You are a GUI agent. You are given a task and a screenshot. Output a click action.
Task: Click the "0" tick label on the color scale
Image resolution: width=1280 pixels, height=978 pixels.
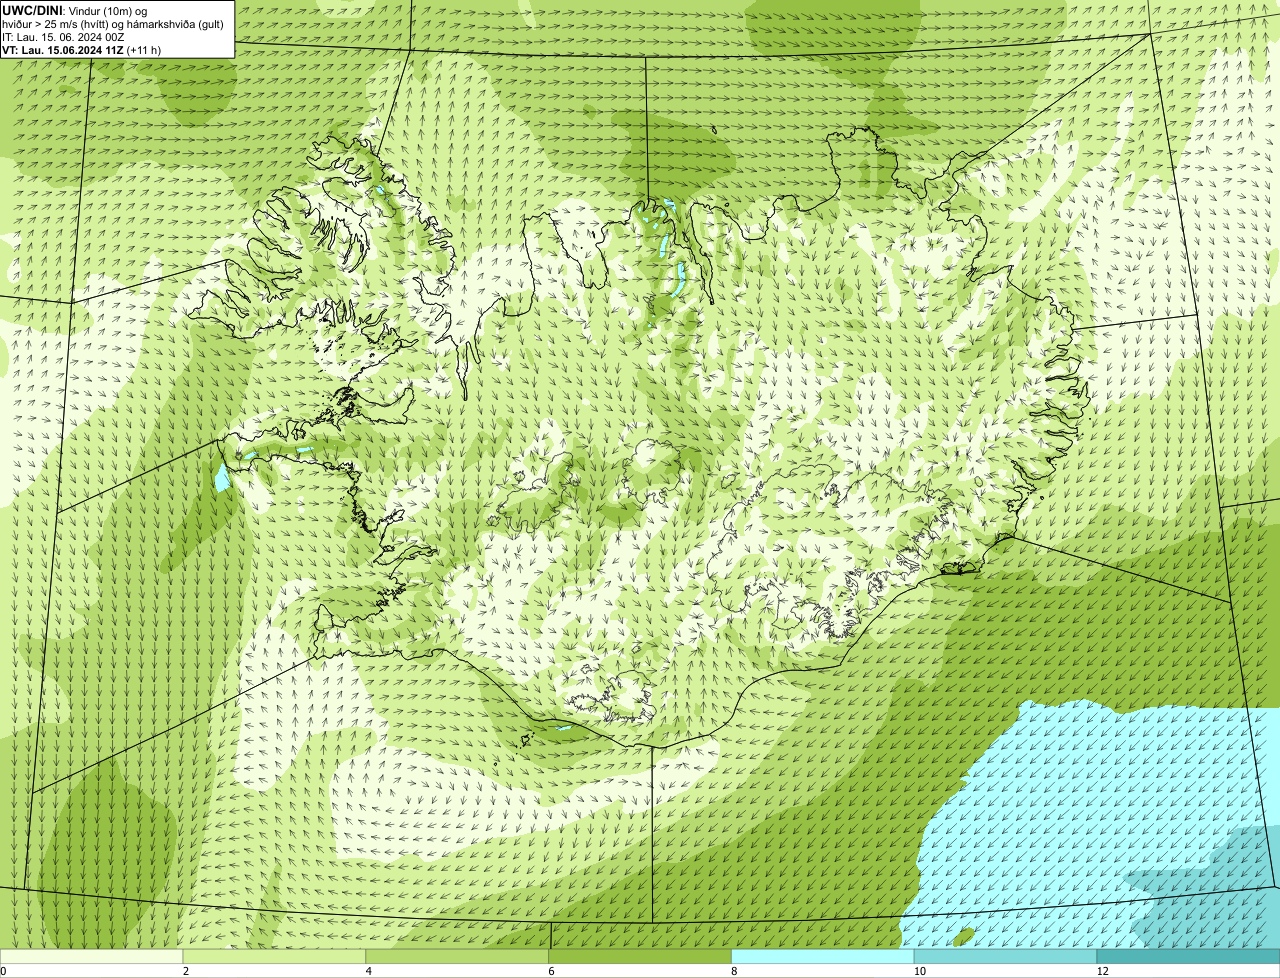tap(3, 971)
